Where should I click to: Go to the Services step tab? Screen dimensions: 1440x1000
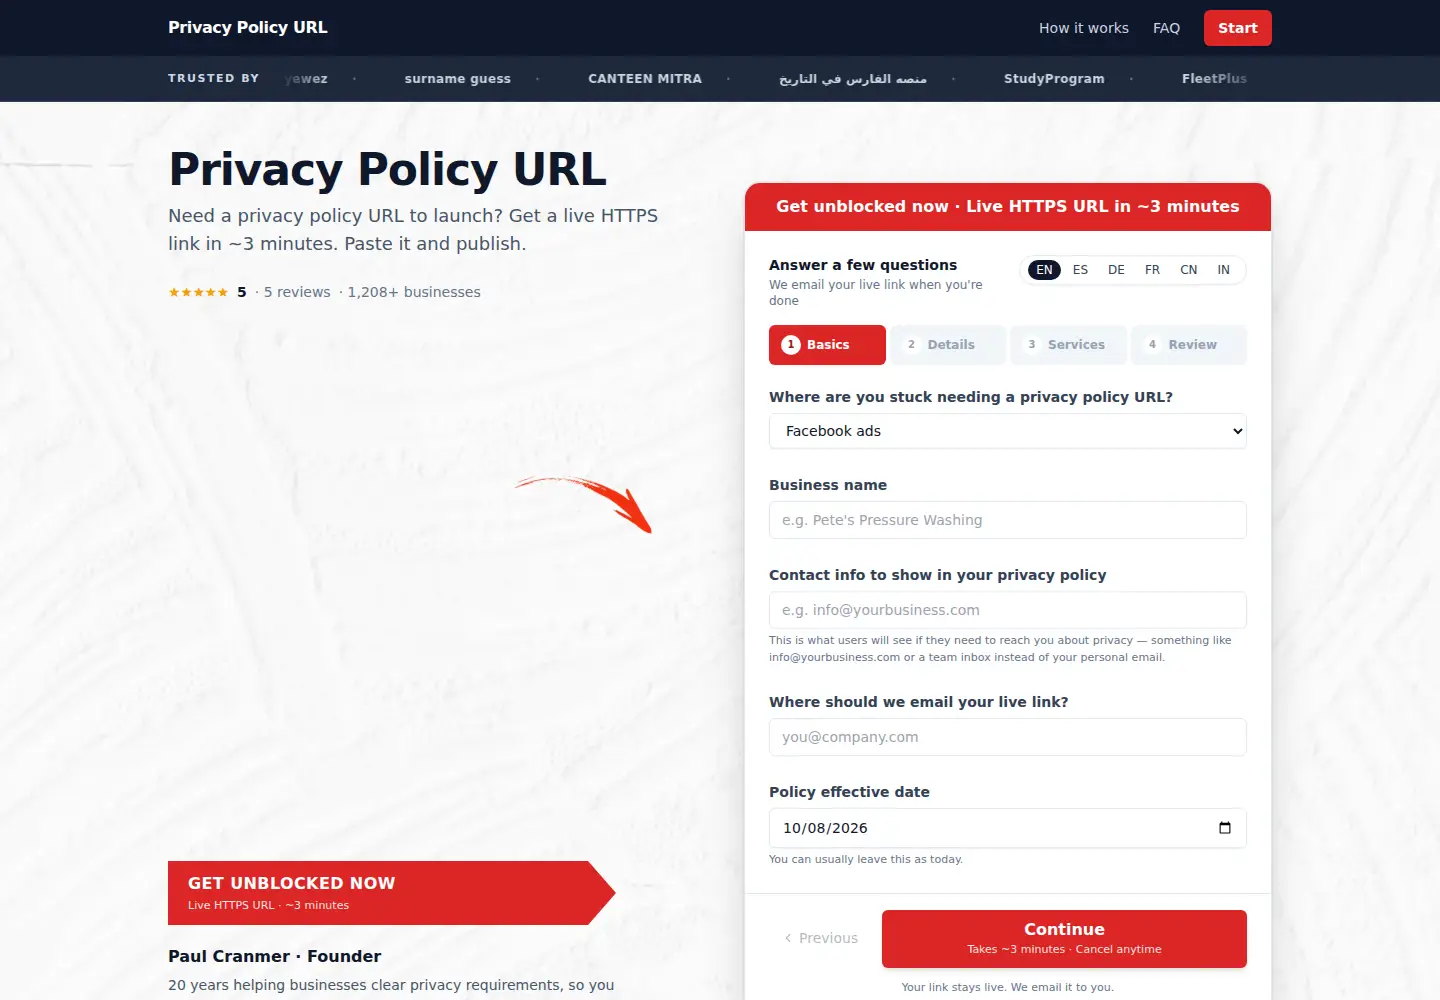pyautogui.click(x=1068, y=345)
